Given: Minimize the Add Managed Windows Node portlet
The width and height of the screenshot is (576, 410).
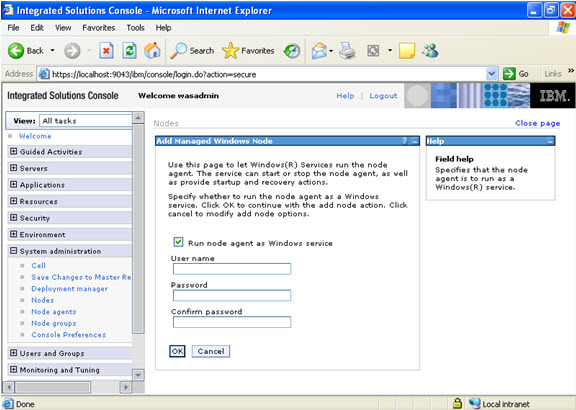Looking at the screenshot, I should coord(415,141).
